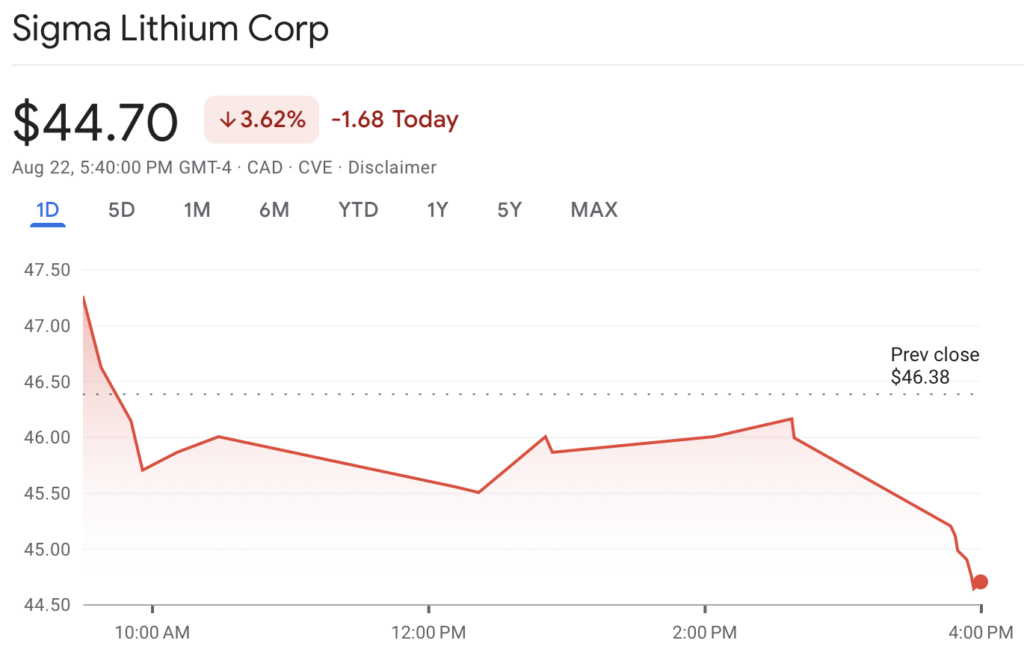Select the 1D time range tab
Screen dimensions: 1024x664
(x=48, y=210)
